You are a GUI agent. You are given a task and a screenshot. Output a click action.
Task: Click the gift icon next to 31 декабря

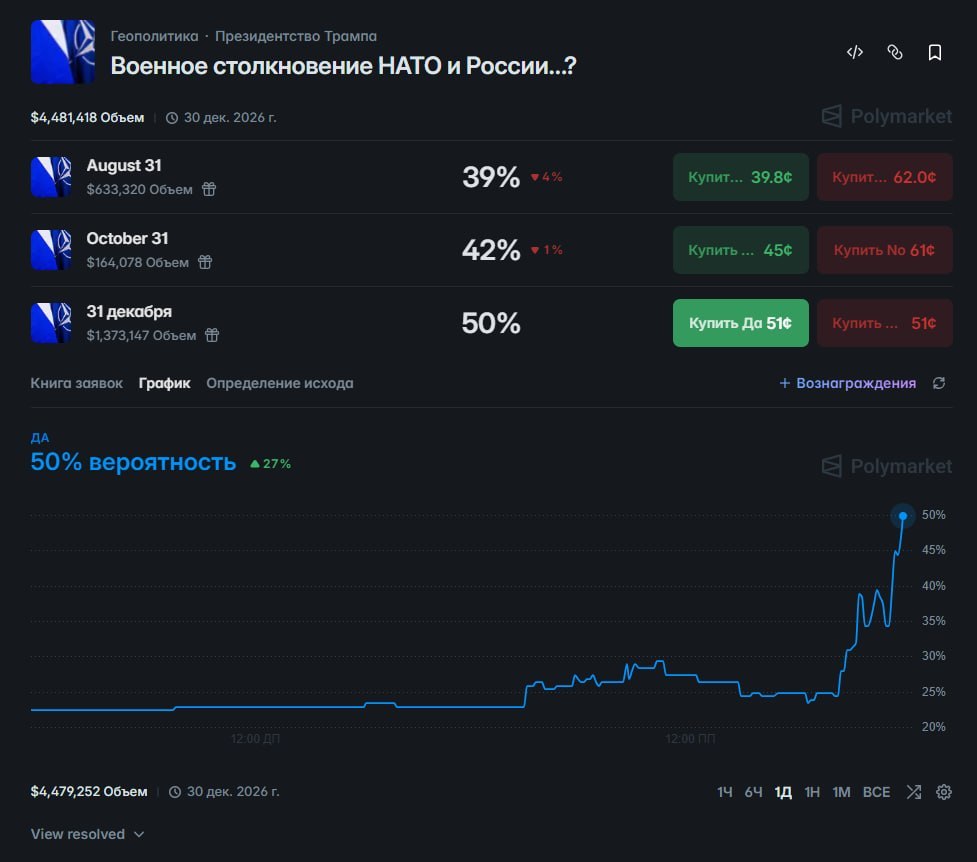(x=212, y=335)
